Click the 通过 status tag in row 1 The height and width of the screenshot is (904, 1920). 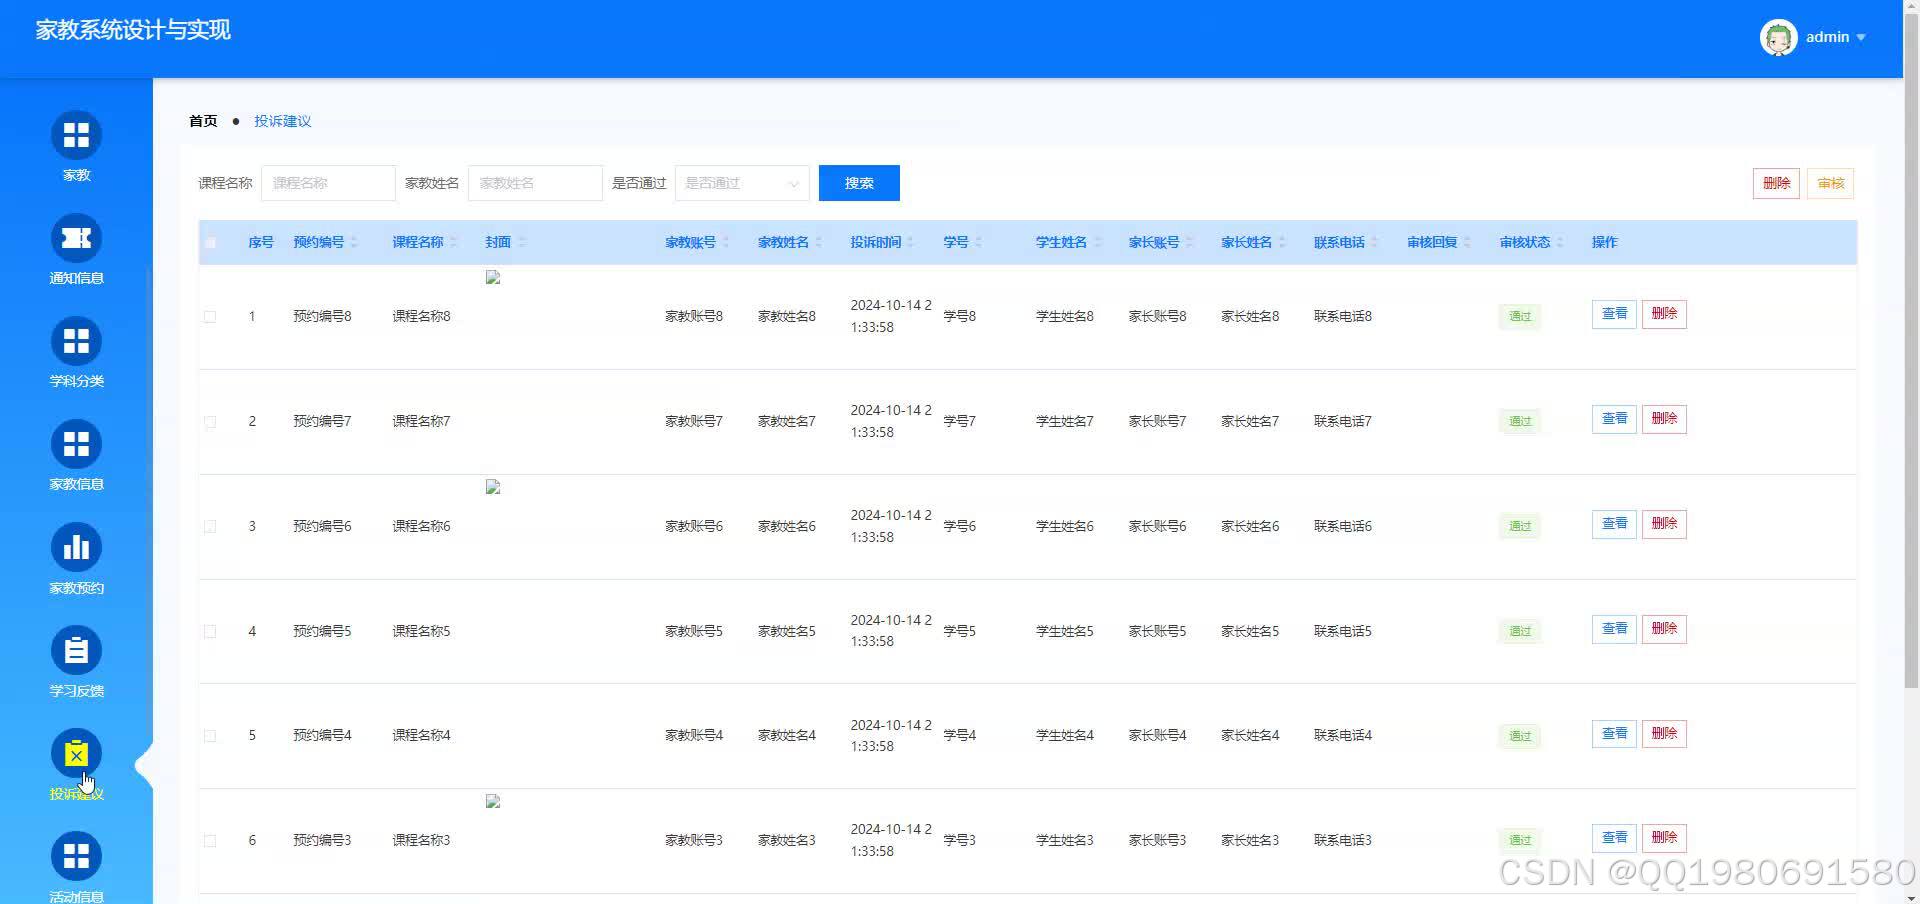tap(1520, 317)
